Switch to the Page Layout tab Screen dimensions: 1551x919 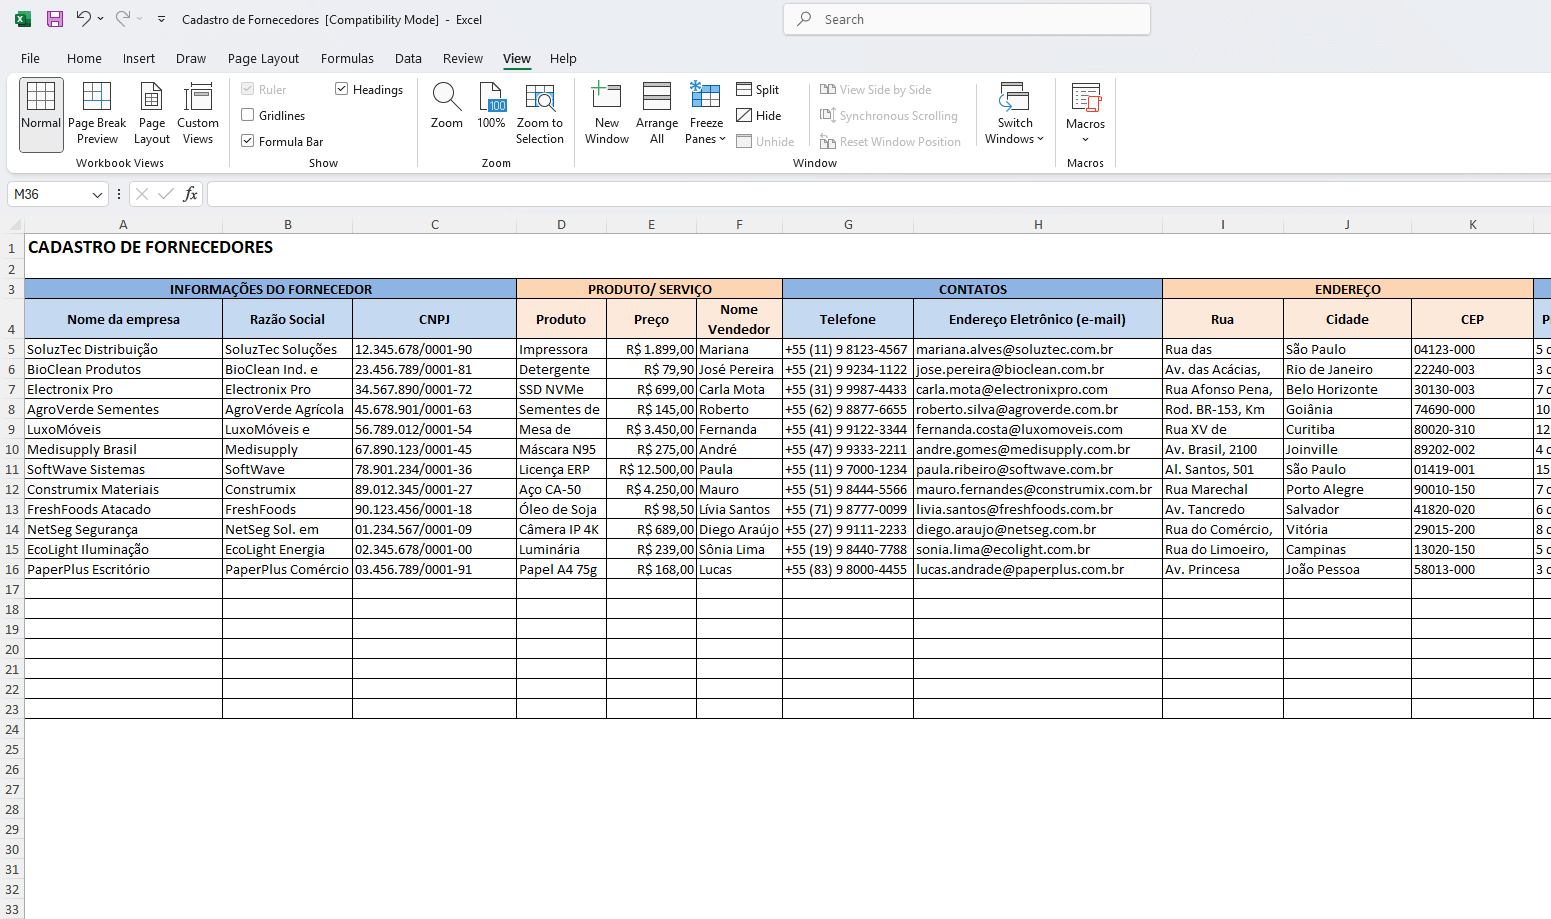coord(263,58)
